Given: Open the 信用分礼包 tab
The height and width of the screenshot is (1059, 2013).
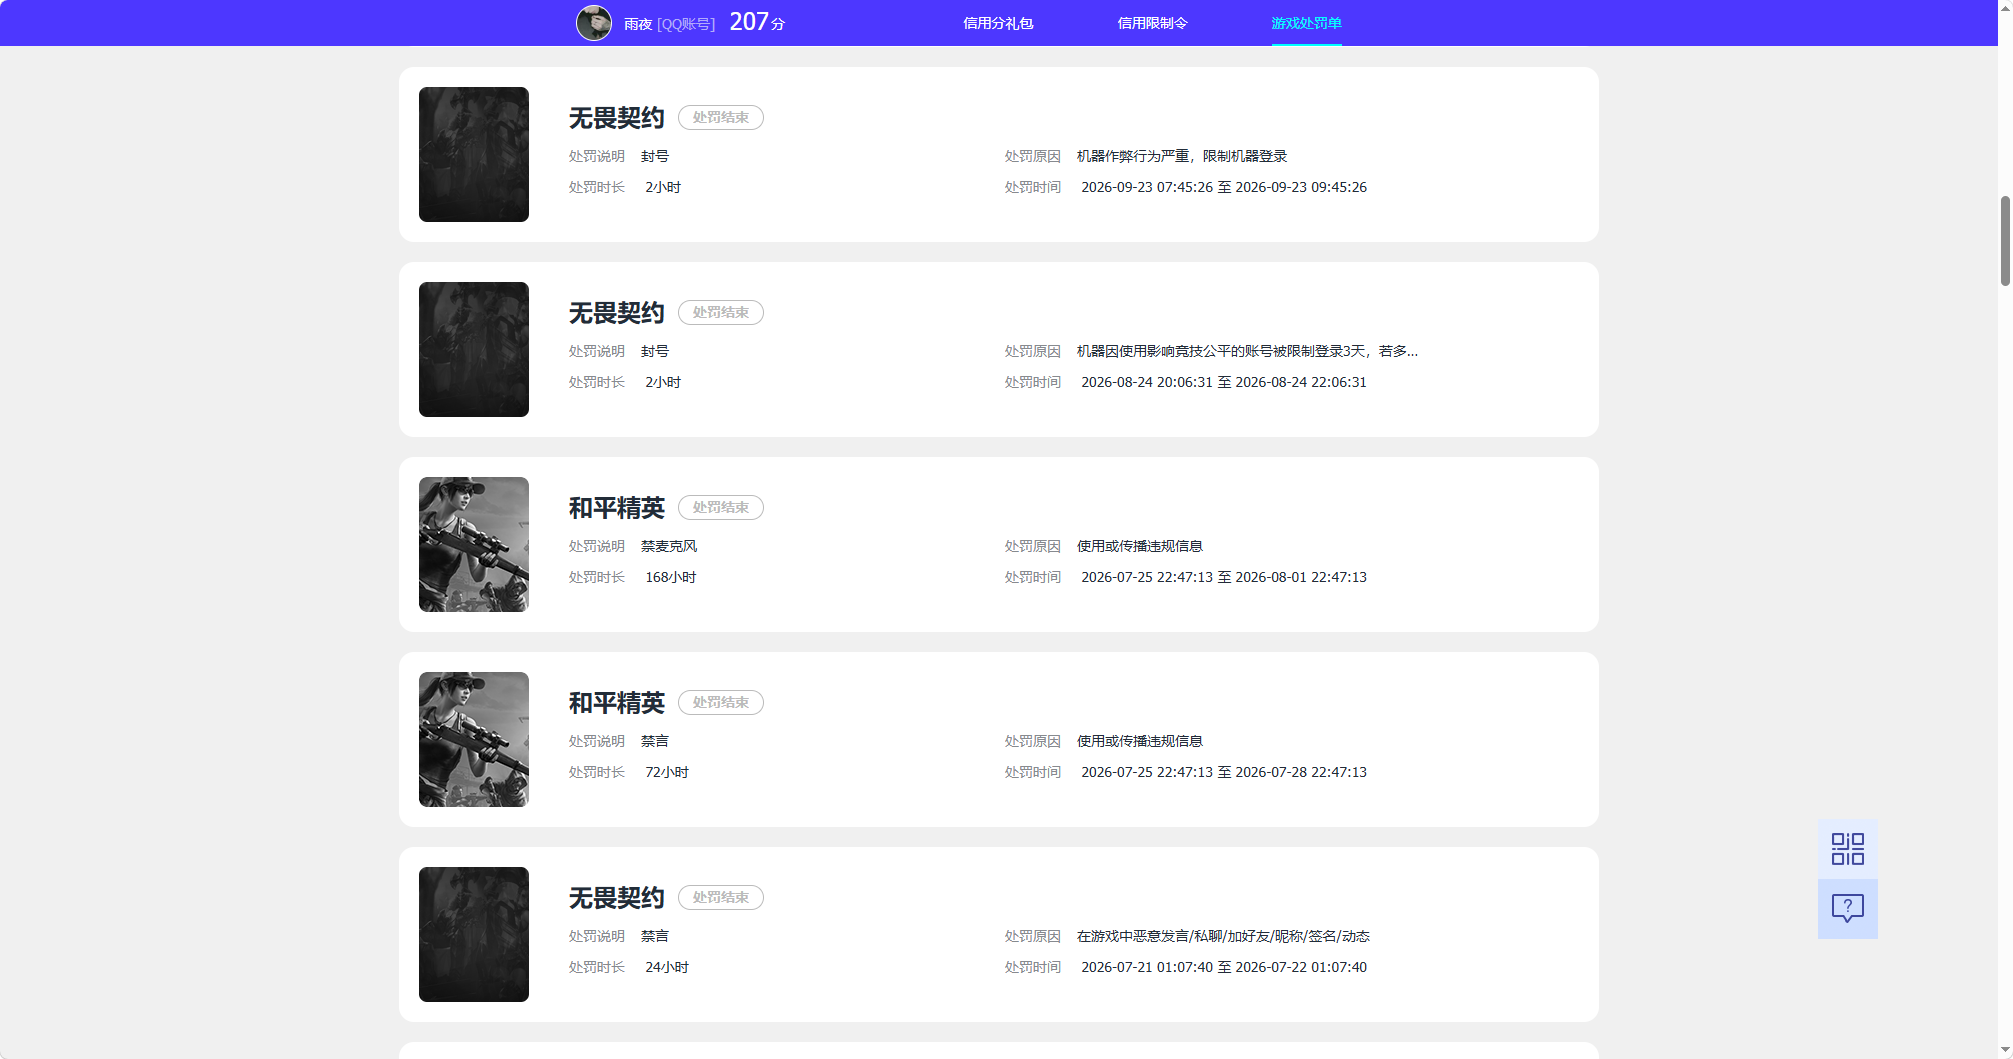Looking at the screenshot, I should click(x=998, y=23).
